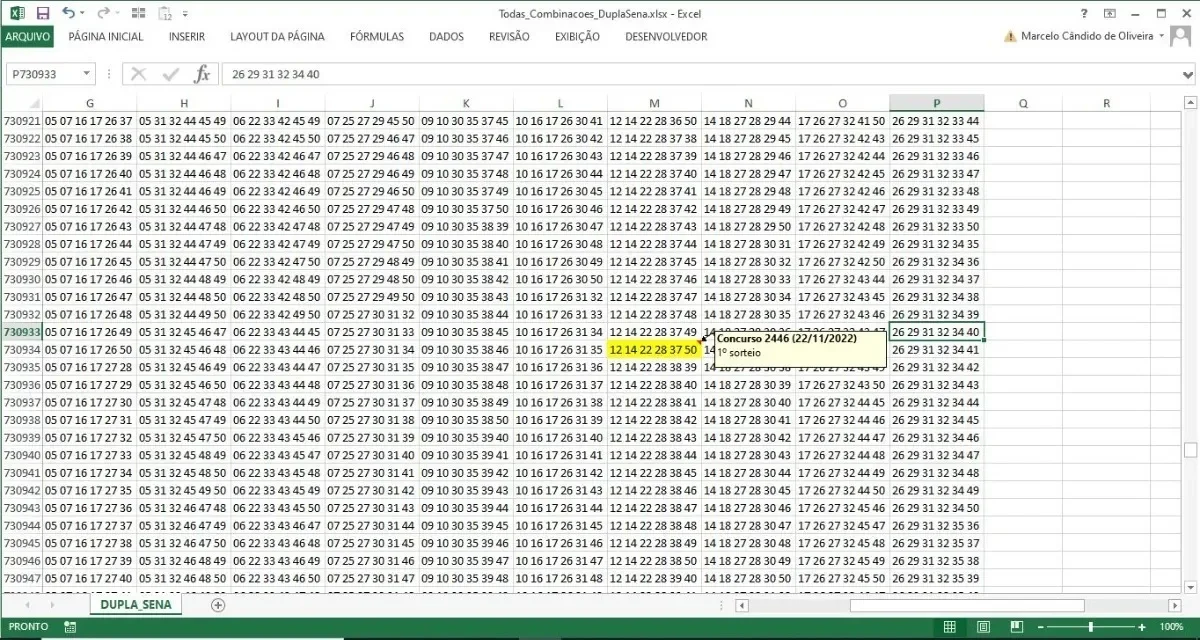The width and height of the screenshot is (1200, 640).
Task: Open Customize Quick Access Toolbar dropdown
Action: 186,14
